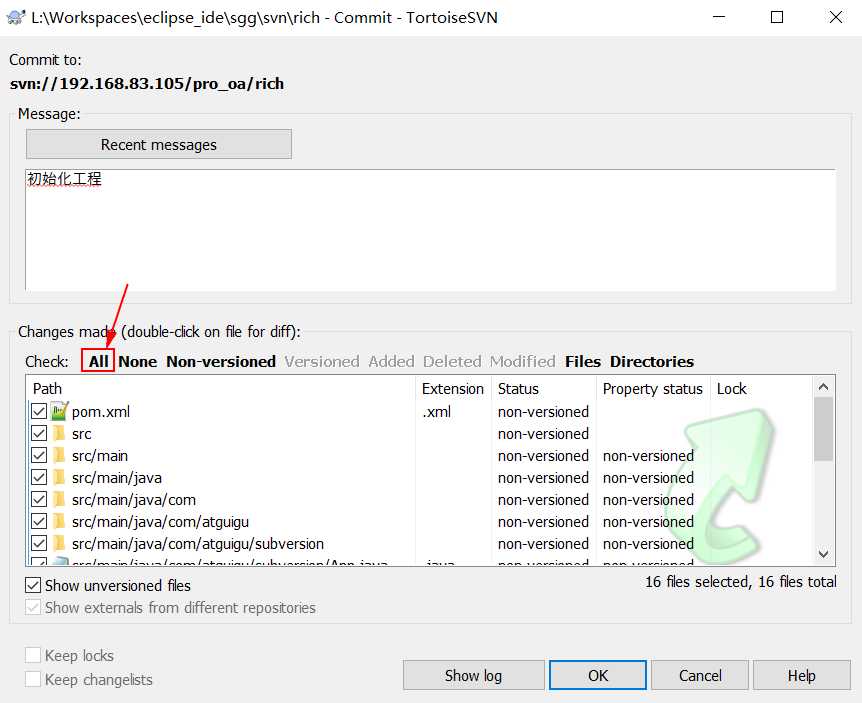Click into the commit message text box
Viewport: 862px width, 703px height.
pos(430,230)
